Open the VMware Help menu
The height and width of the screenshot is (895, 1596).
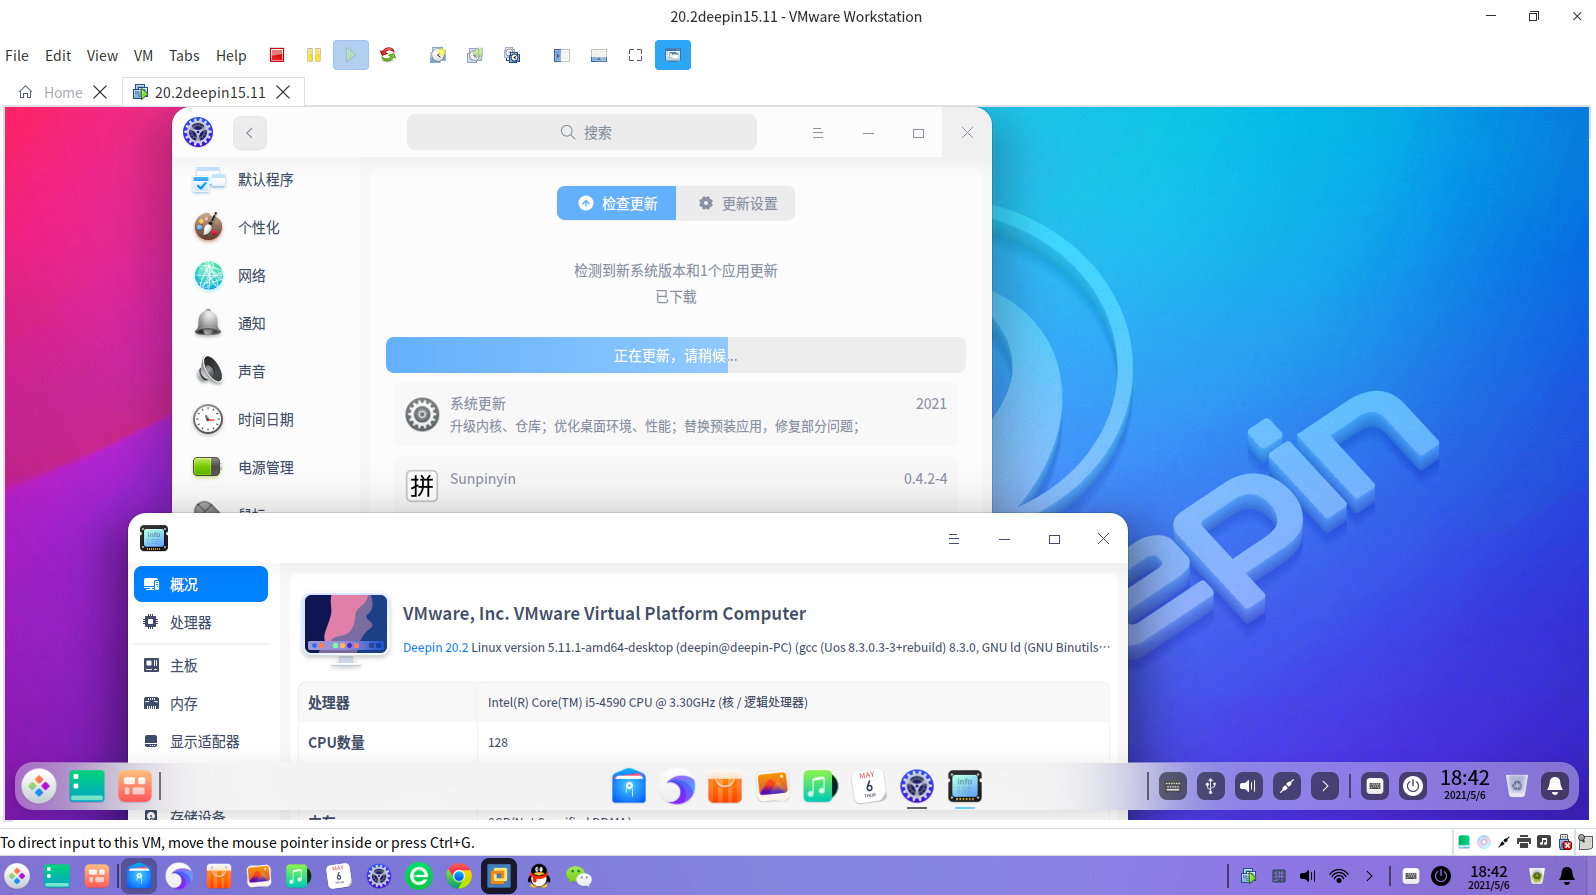coord(231,56)
